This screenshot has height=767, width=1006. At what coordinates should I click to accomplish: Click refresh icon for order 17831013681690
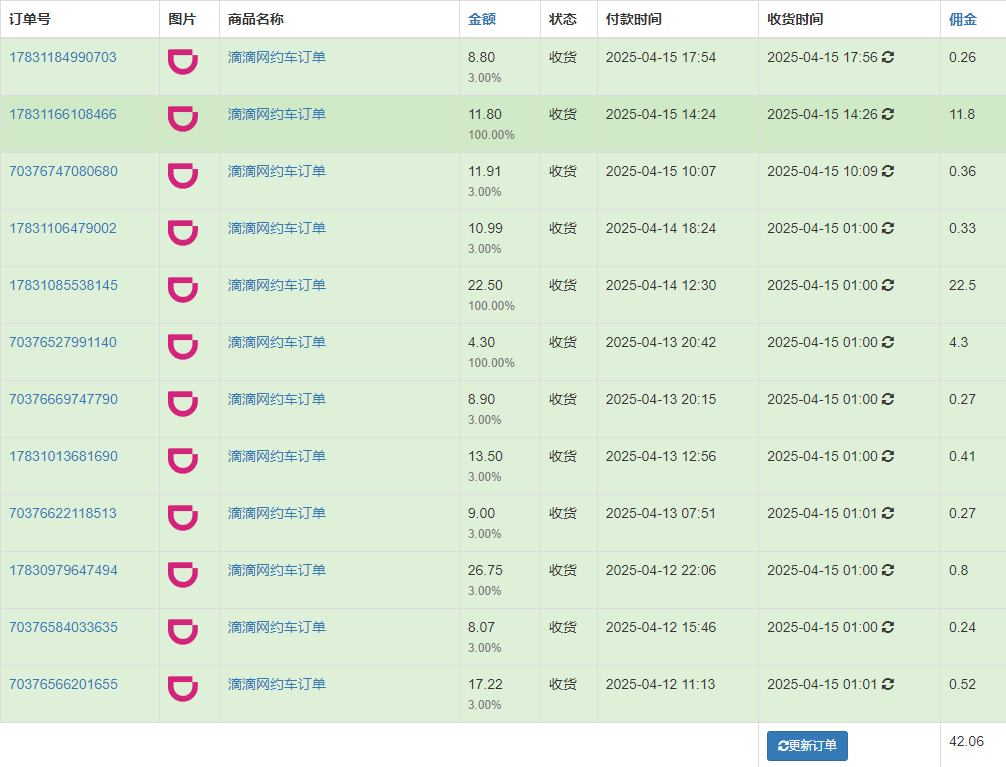coord(888,456)
